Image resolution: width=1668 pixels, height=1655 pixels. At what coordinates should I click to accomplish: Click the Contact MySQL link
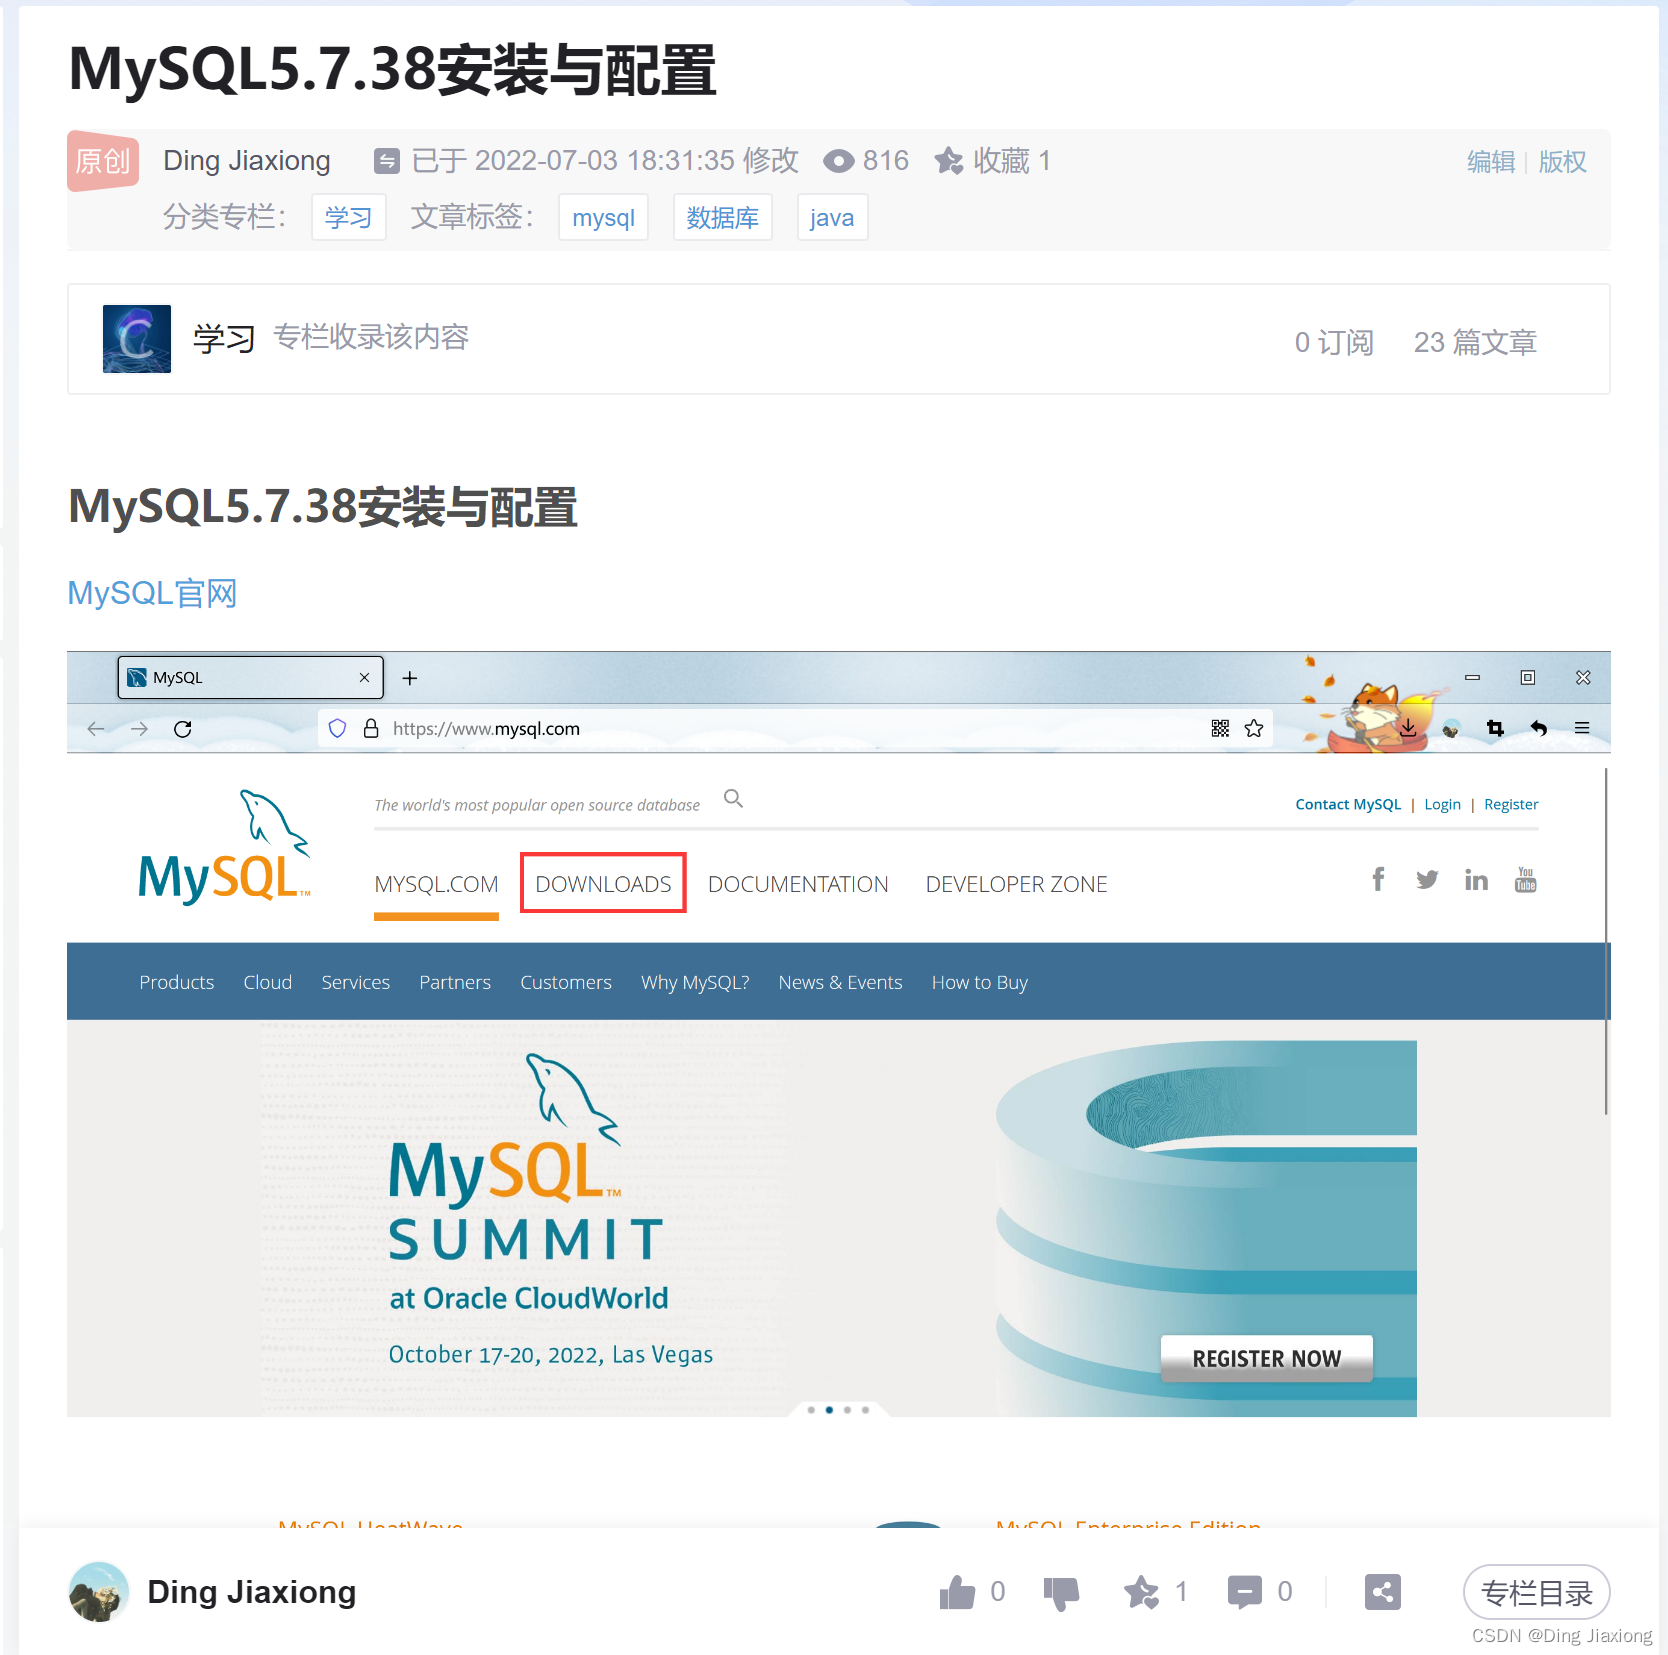click(1348, 804)
